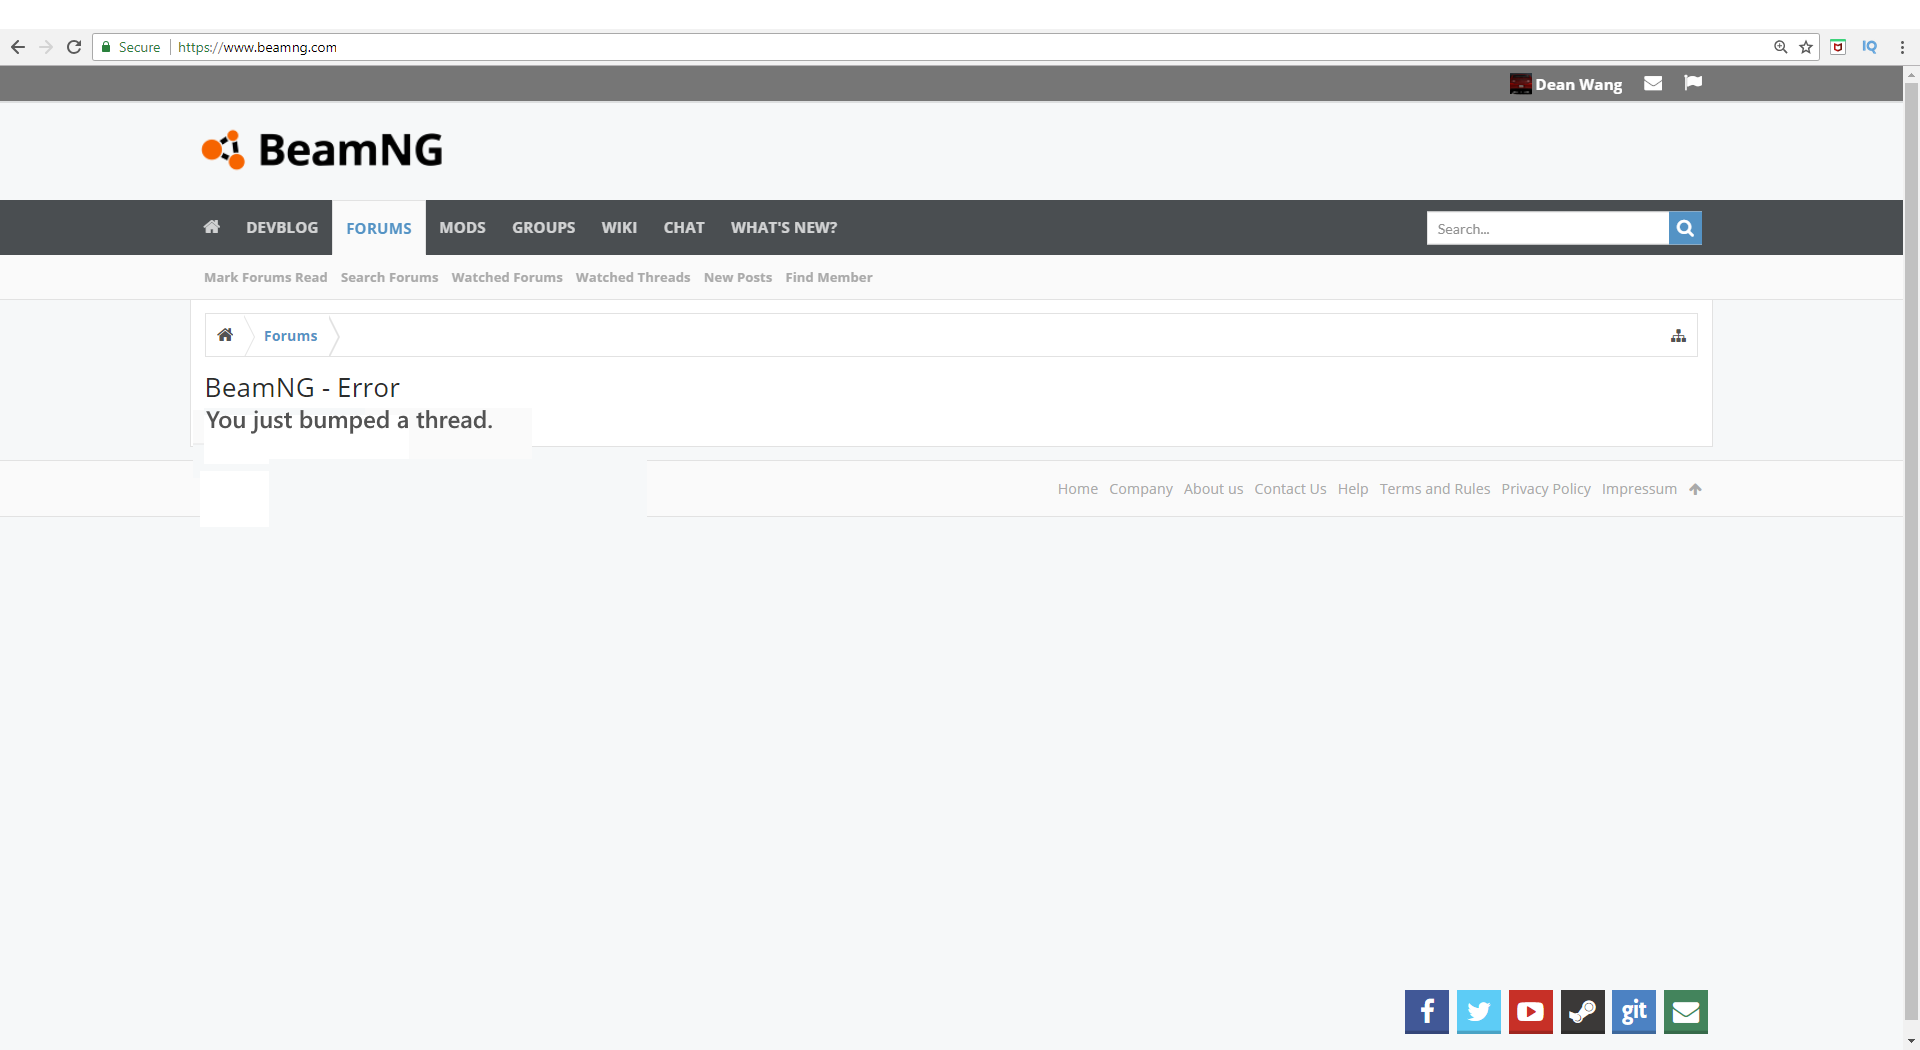Click scrollbar down arrow
Screen dimensions: 1920x1050
[x=1911, y=1041]
